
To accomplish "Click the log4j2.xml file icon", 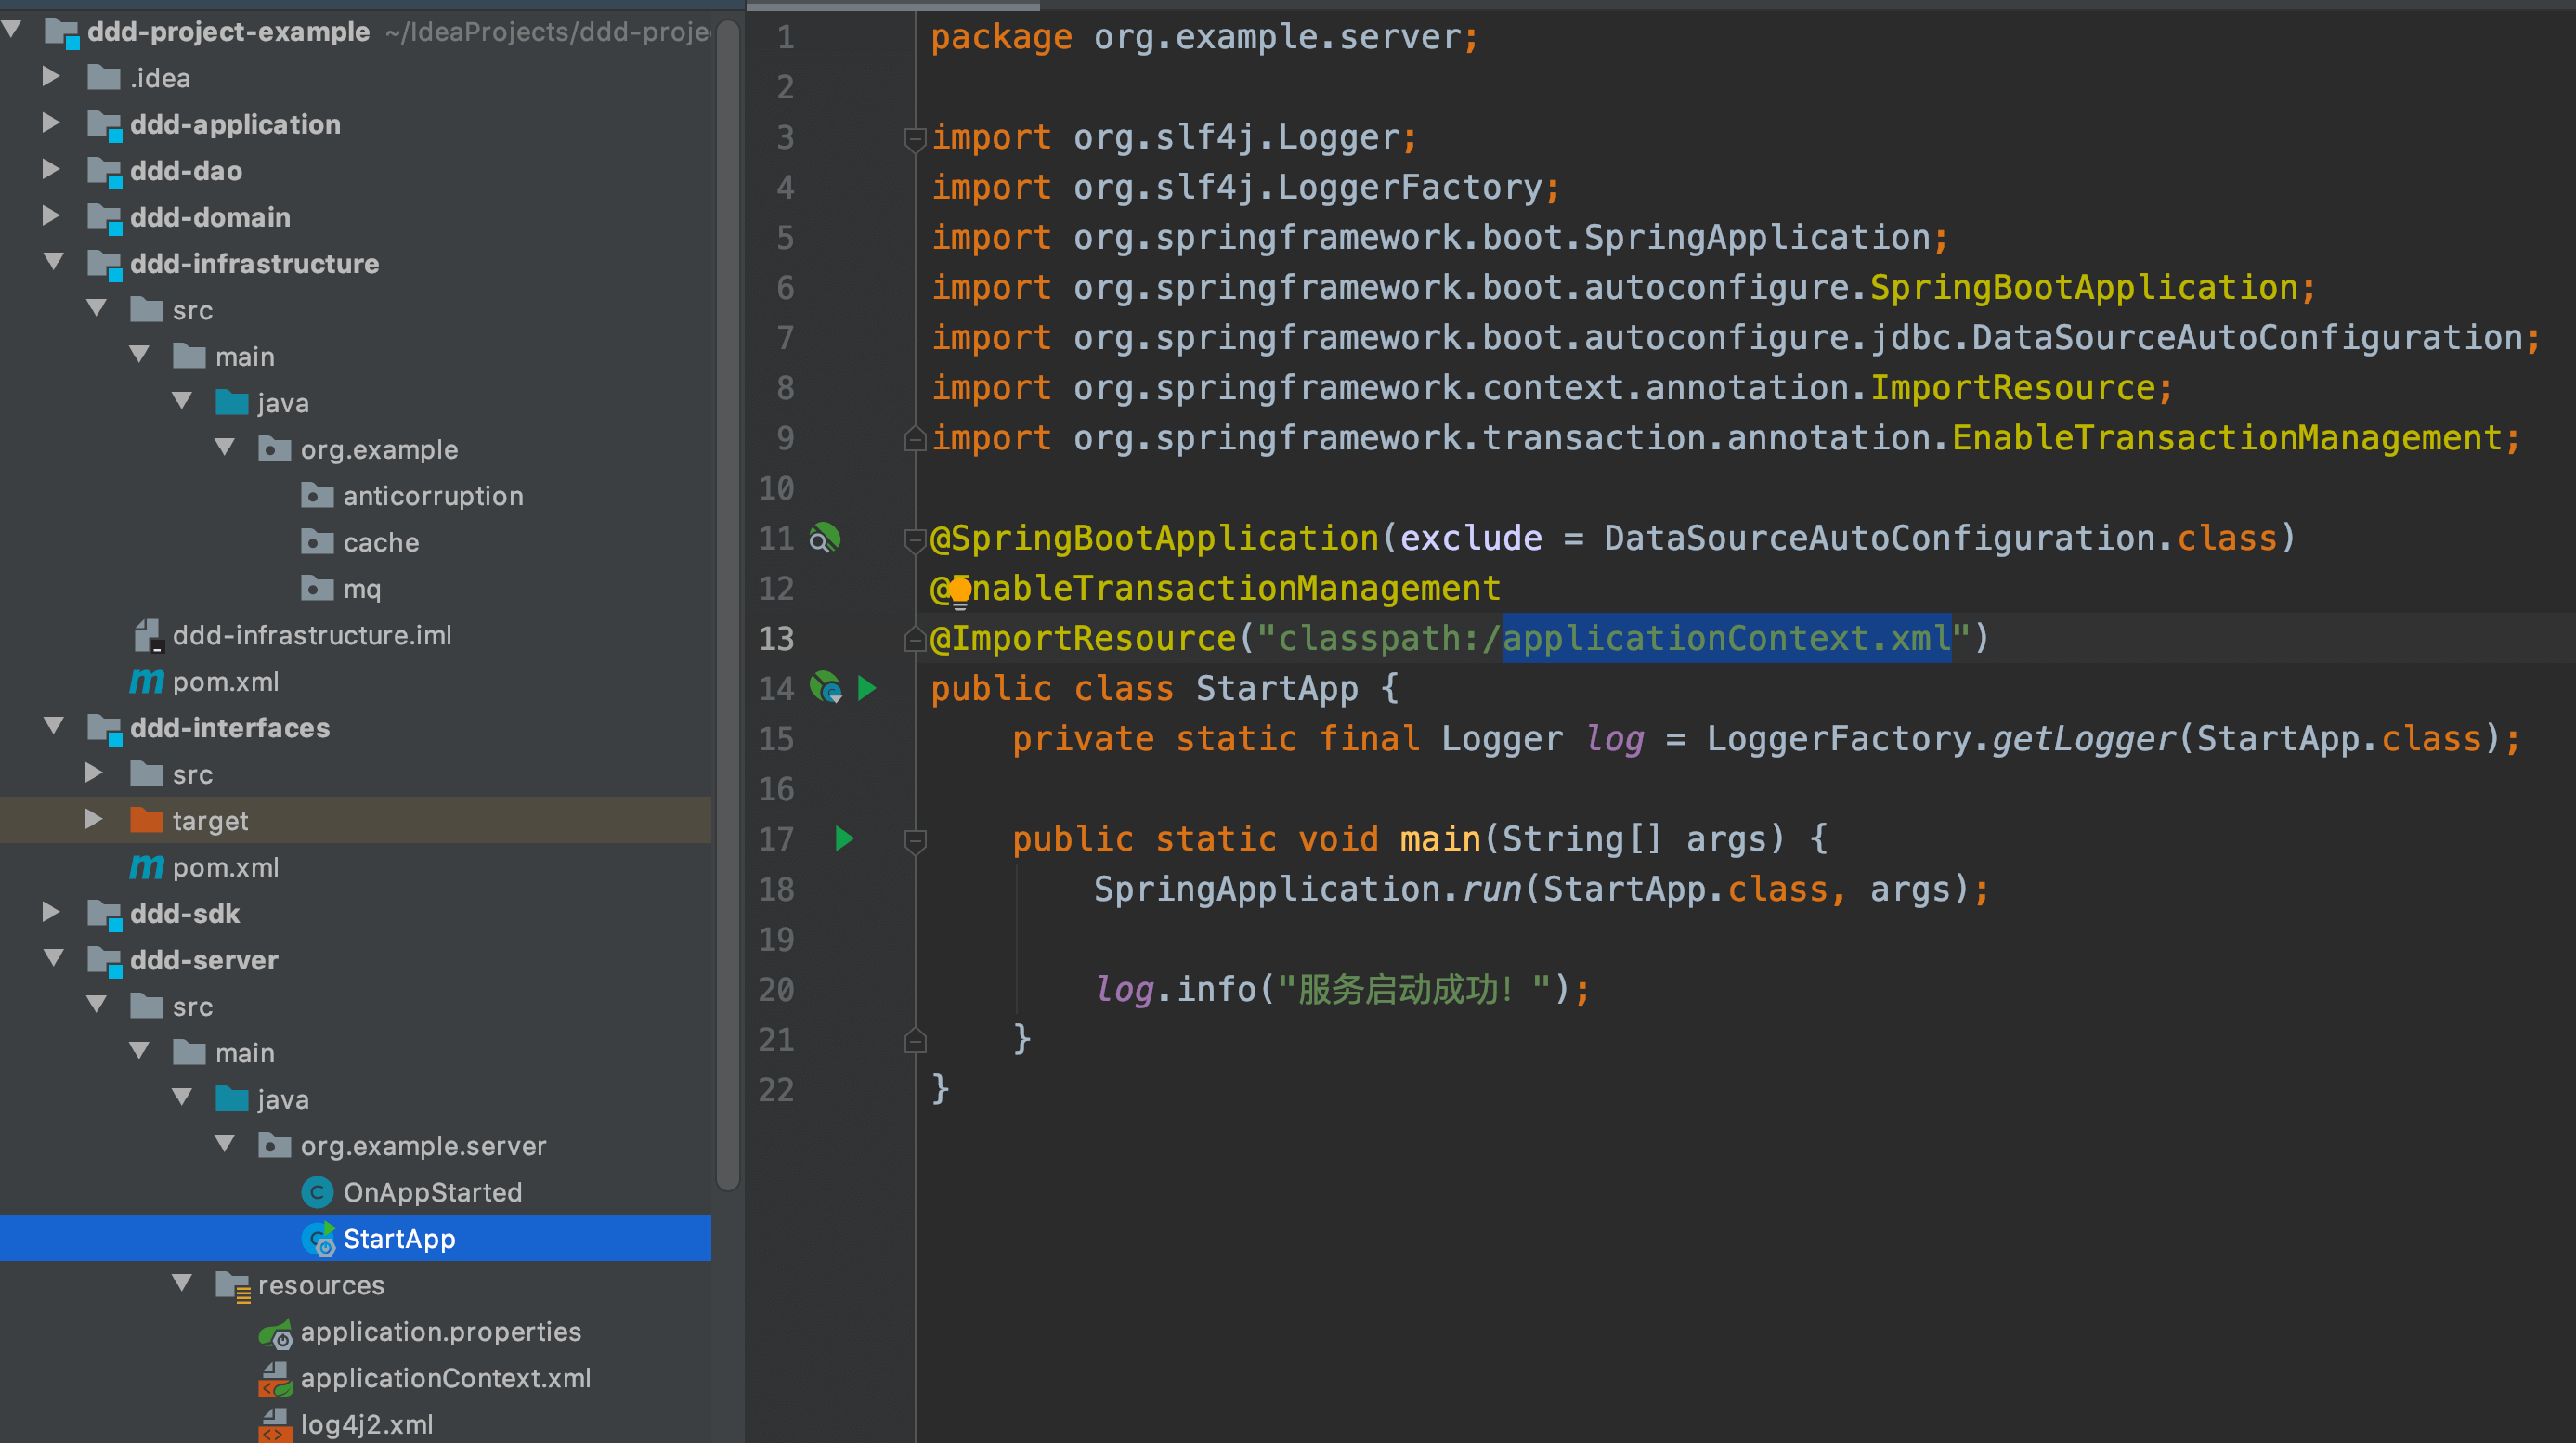I will tap(275, 1424).
